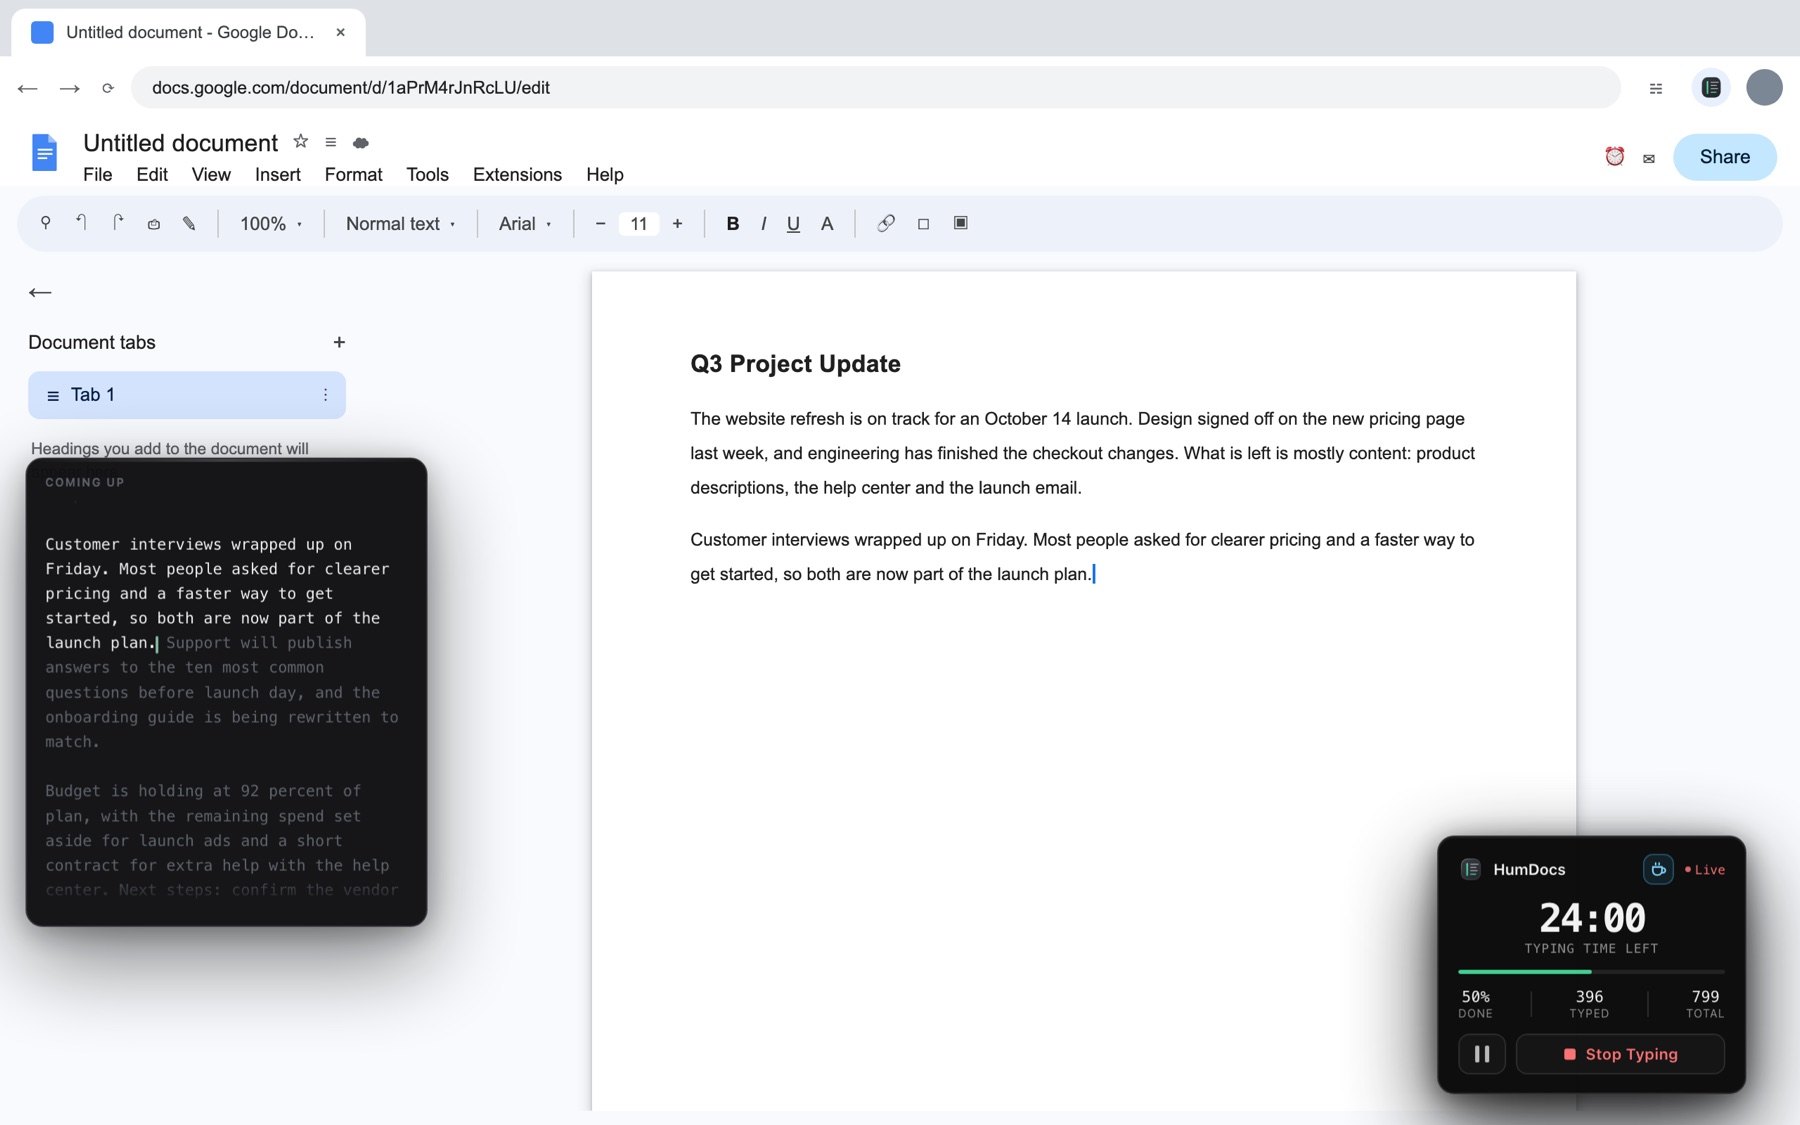The width and height of the screenshot is (1800, 1125).
Task: Open the File menu
Action: (x=97, y=174)
